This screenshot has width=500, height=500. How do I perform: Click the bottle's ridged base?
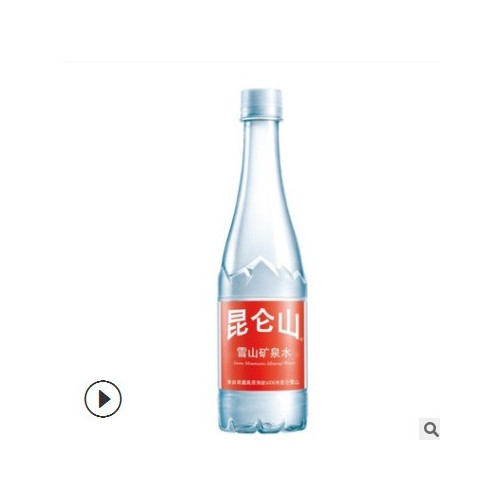tap(262, 424)
